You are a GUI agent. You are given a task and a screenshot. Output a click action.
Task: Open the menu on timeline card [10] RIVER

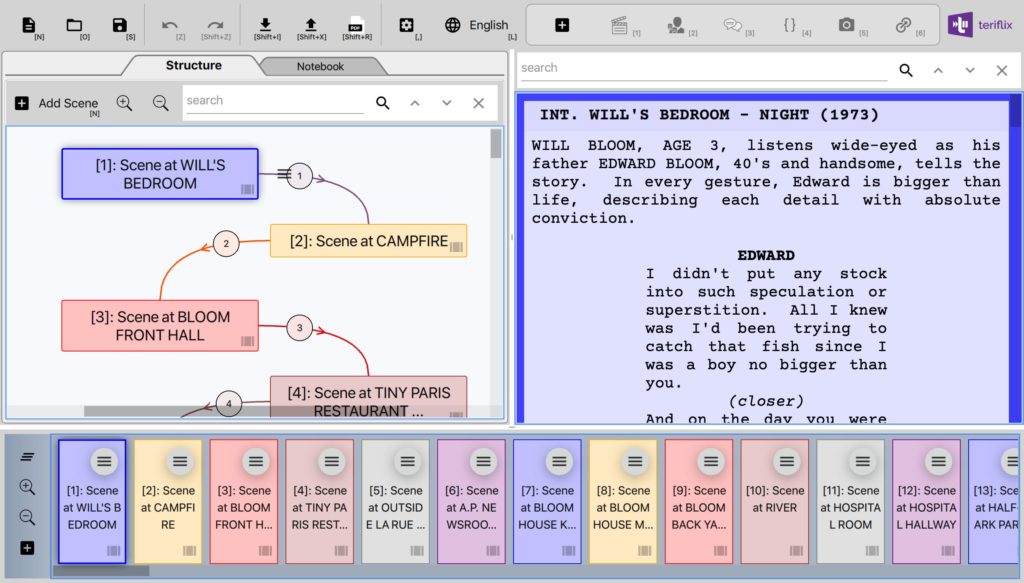786,462
